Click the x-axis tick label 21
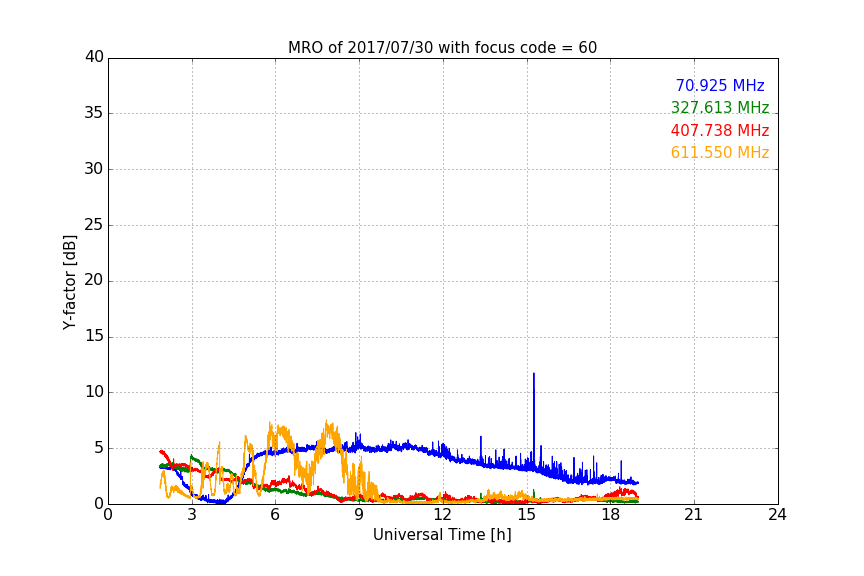The image size is (864, 576). click(x=694, y=515)
